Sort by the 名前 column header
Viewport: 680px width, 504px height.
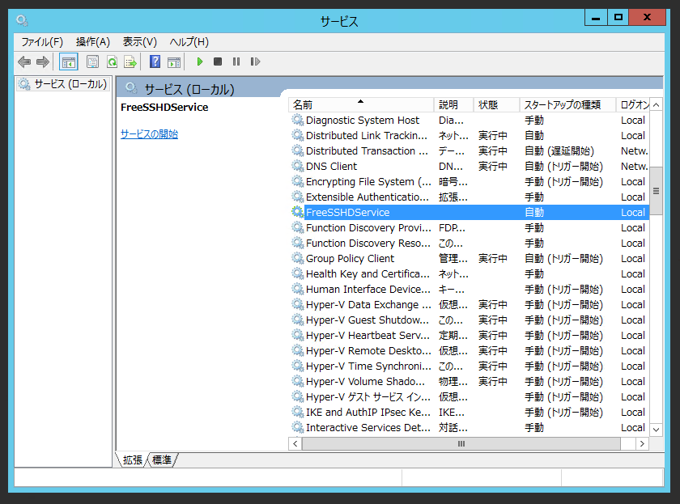361,105
